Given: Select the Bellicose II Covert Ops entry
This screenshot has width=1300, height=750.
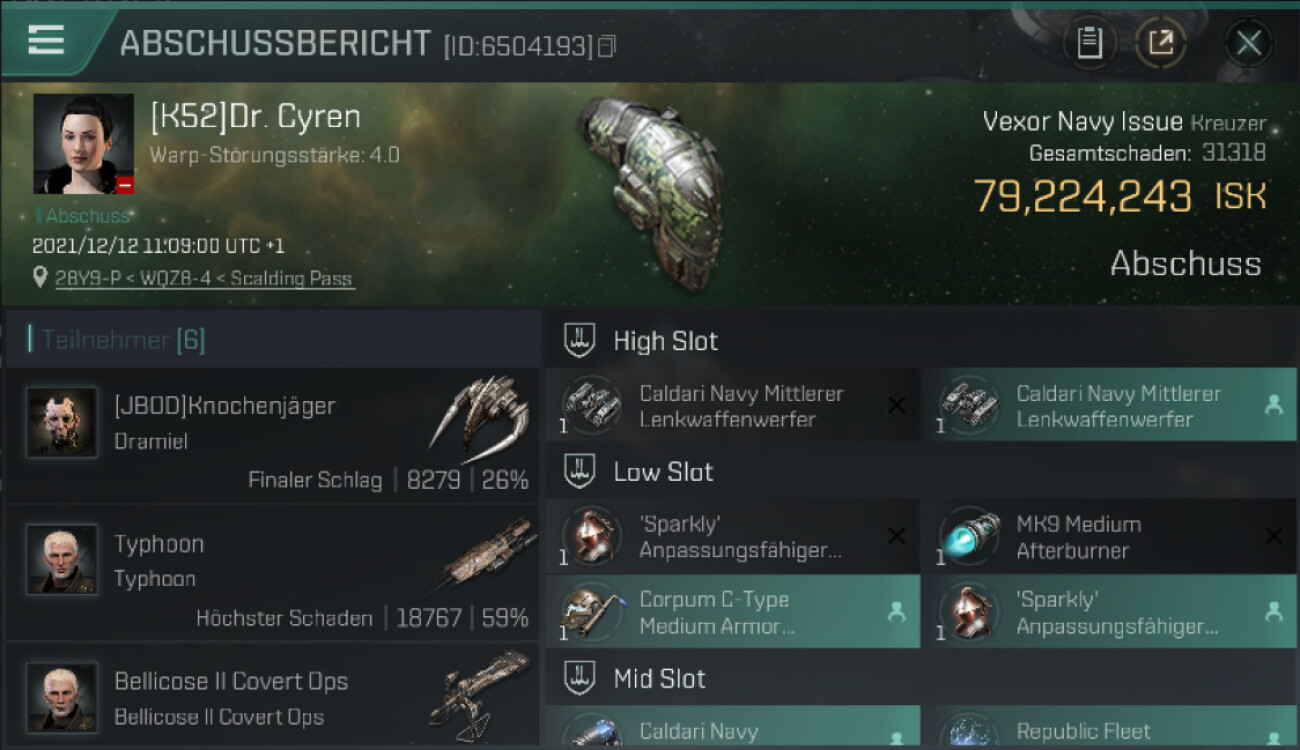Looking at the screenshot, I should click(272, 695).
